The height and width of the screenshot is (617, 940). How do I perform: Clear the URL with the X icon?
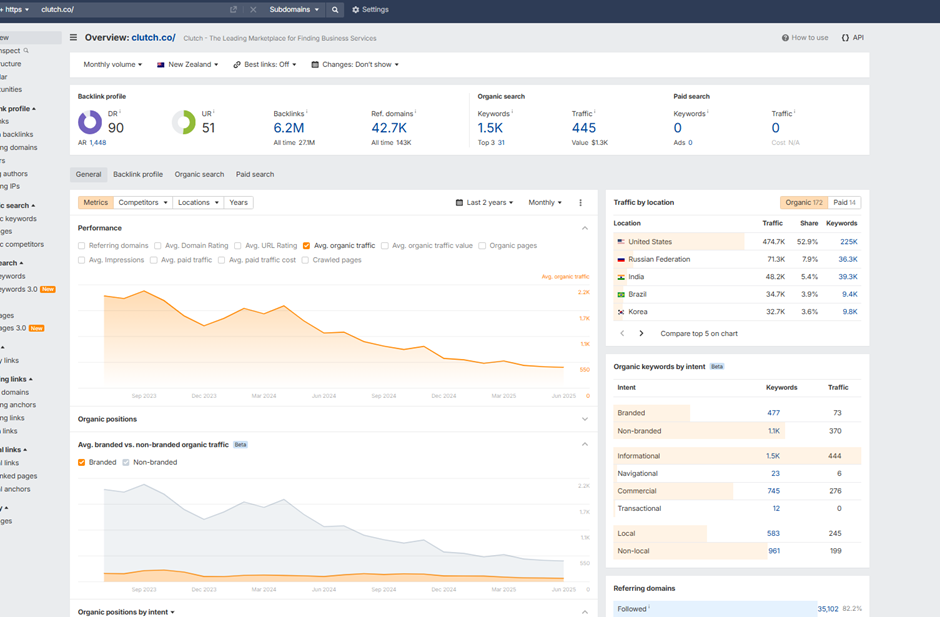pos(253,10)
